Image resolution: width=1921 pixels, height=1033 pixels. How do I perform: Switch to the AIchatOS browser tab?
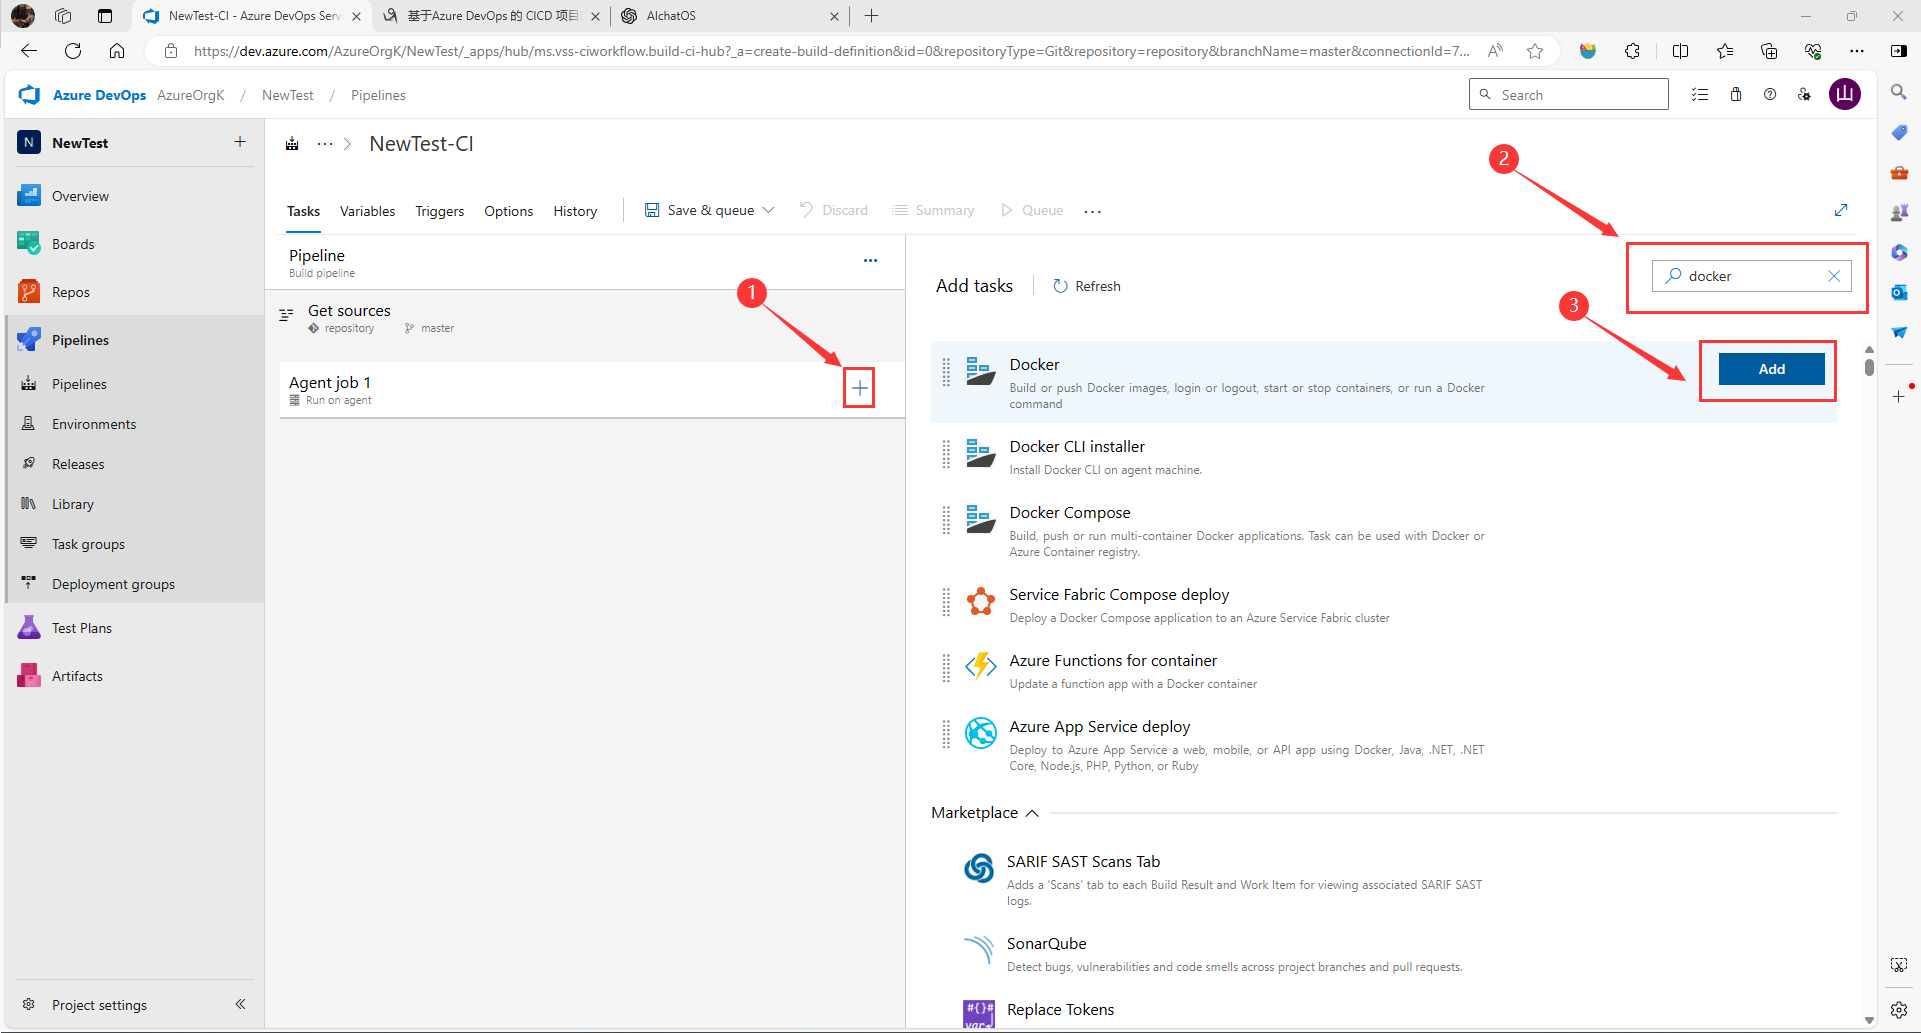click(x=730, y=16)
